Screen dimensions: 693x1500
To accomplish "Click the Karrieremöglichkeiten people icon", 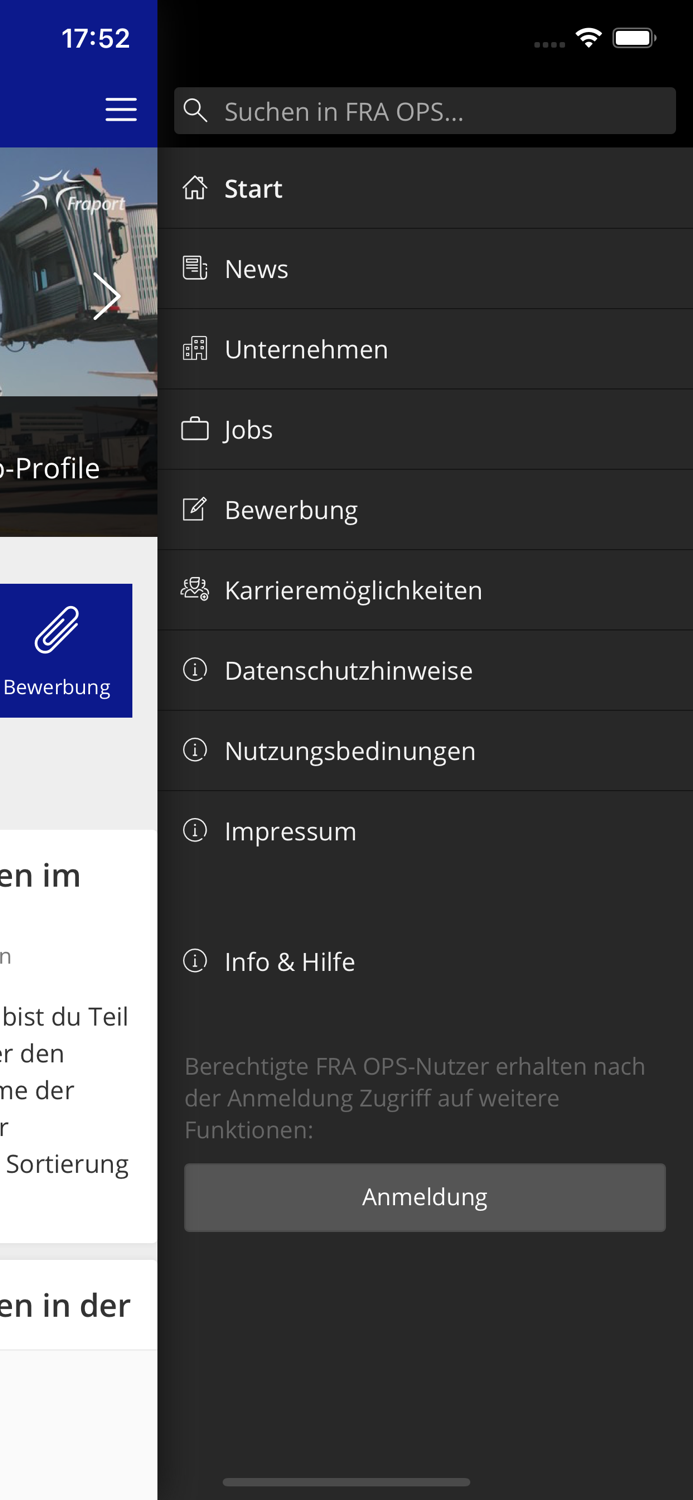I will pyautogui.click(x=196, y=589).
